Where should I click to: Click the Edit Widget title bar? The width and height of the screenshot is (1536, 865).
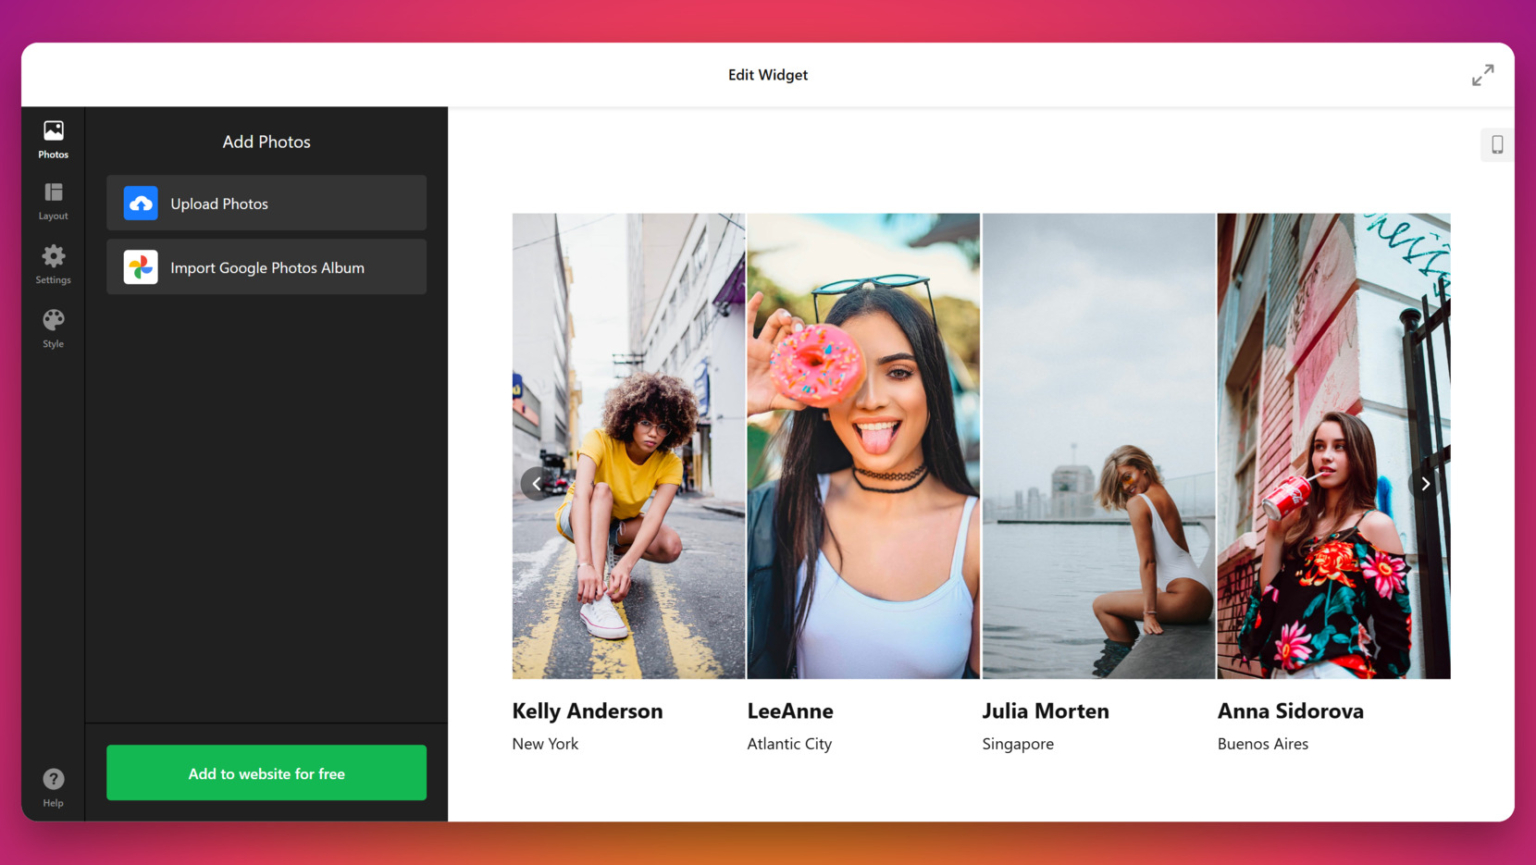coord(767,74)
